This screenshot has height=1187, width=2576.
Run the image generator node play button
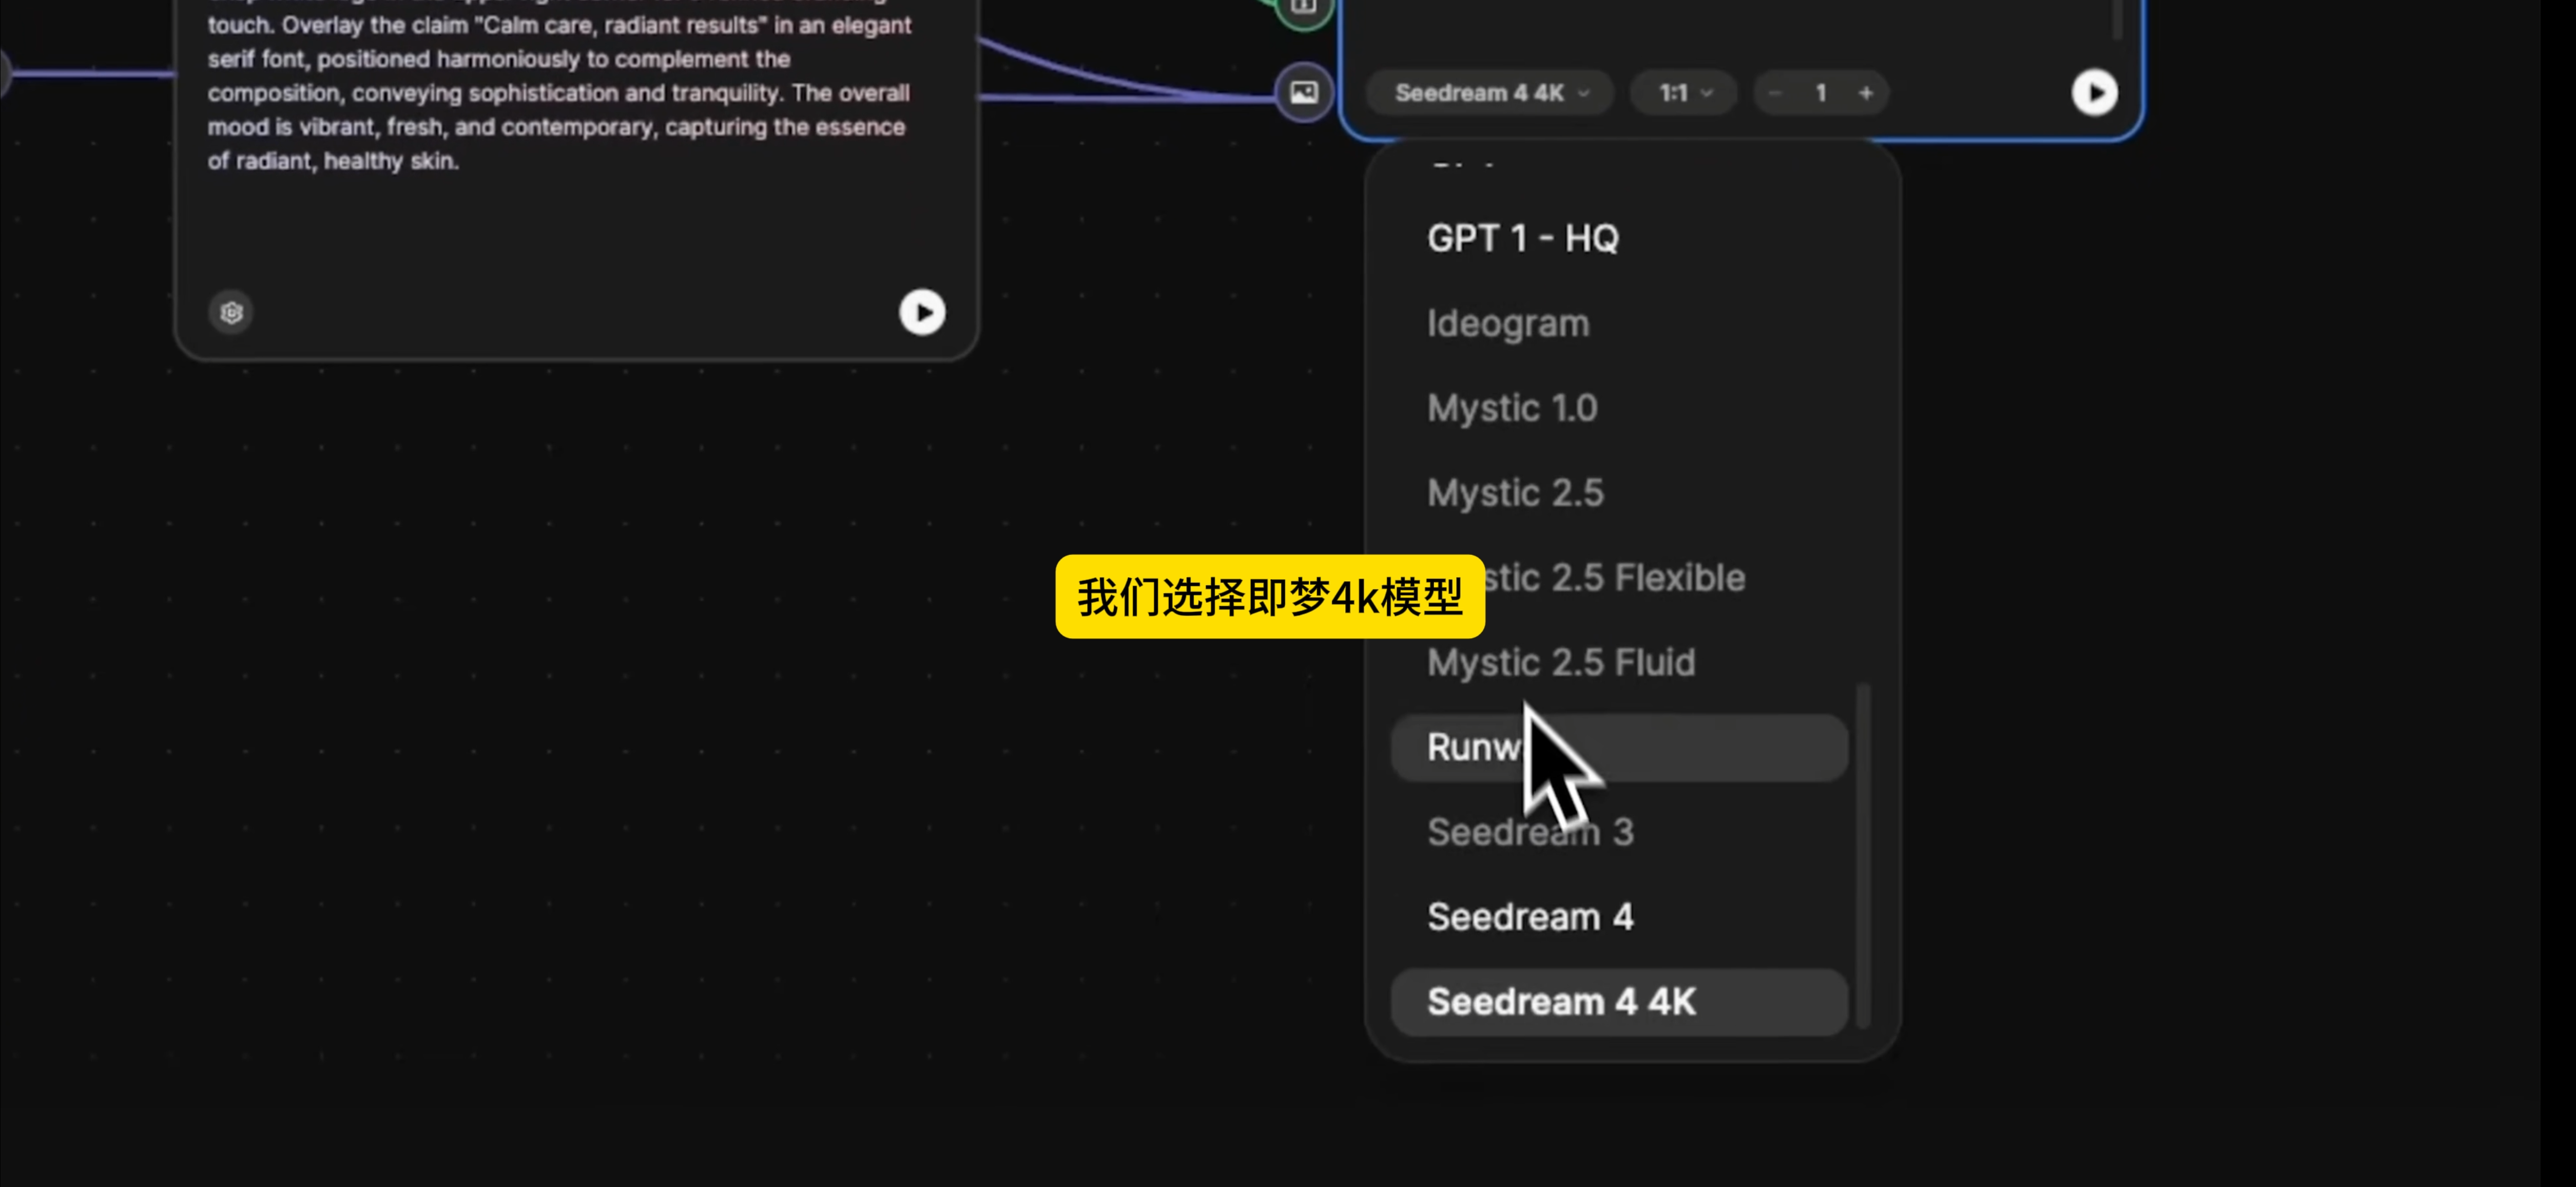click(x=2094, y=93)
